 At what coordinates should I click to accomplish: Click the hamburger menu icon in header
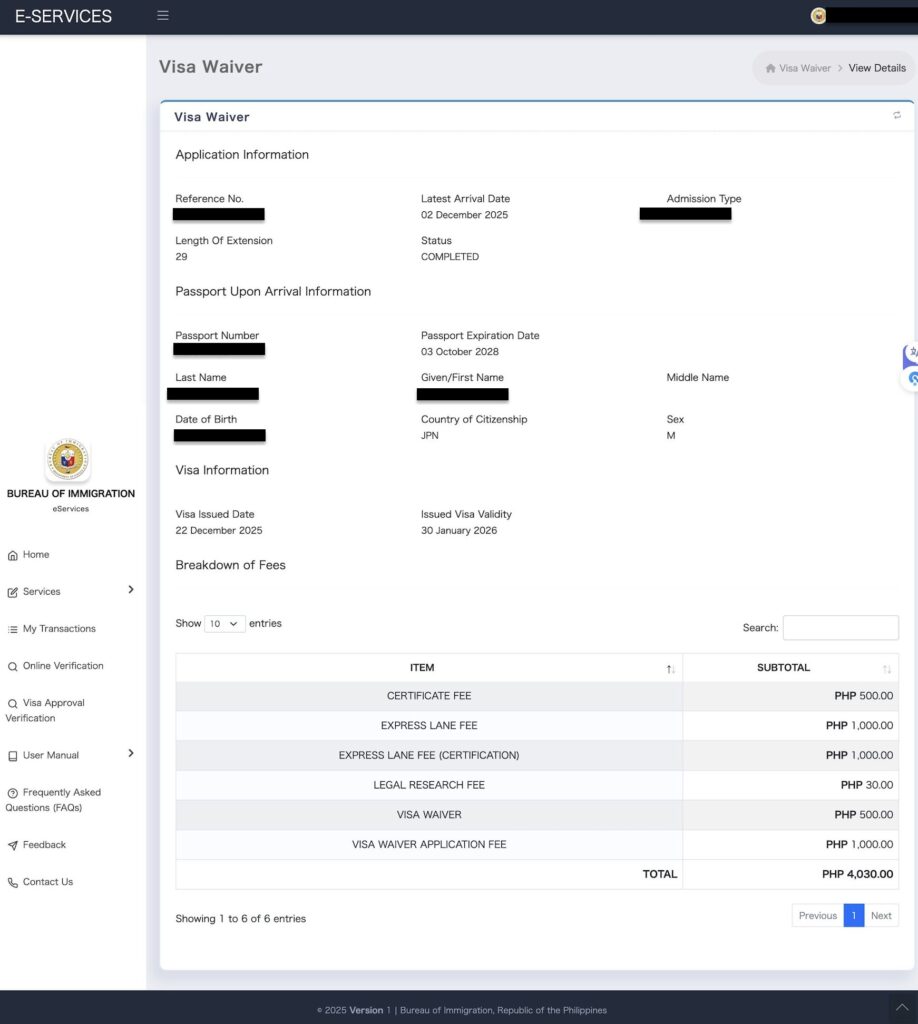(163, 16)
